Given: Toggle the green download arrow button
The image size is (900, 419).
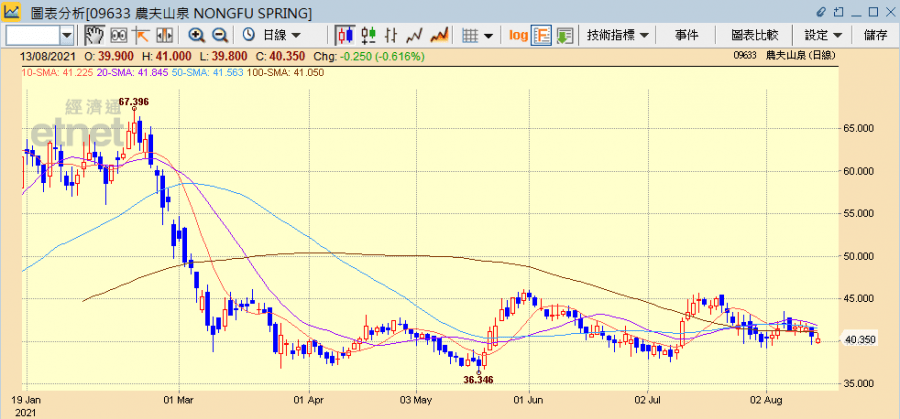Looking at the screenshot, I should [565, 35].
